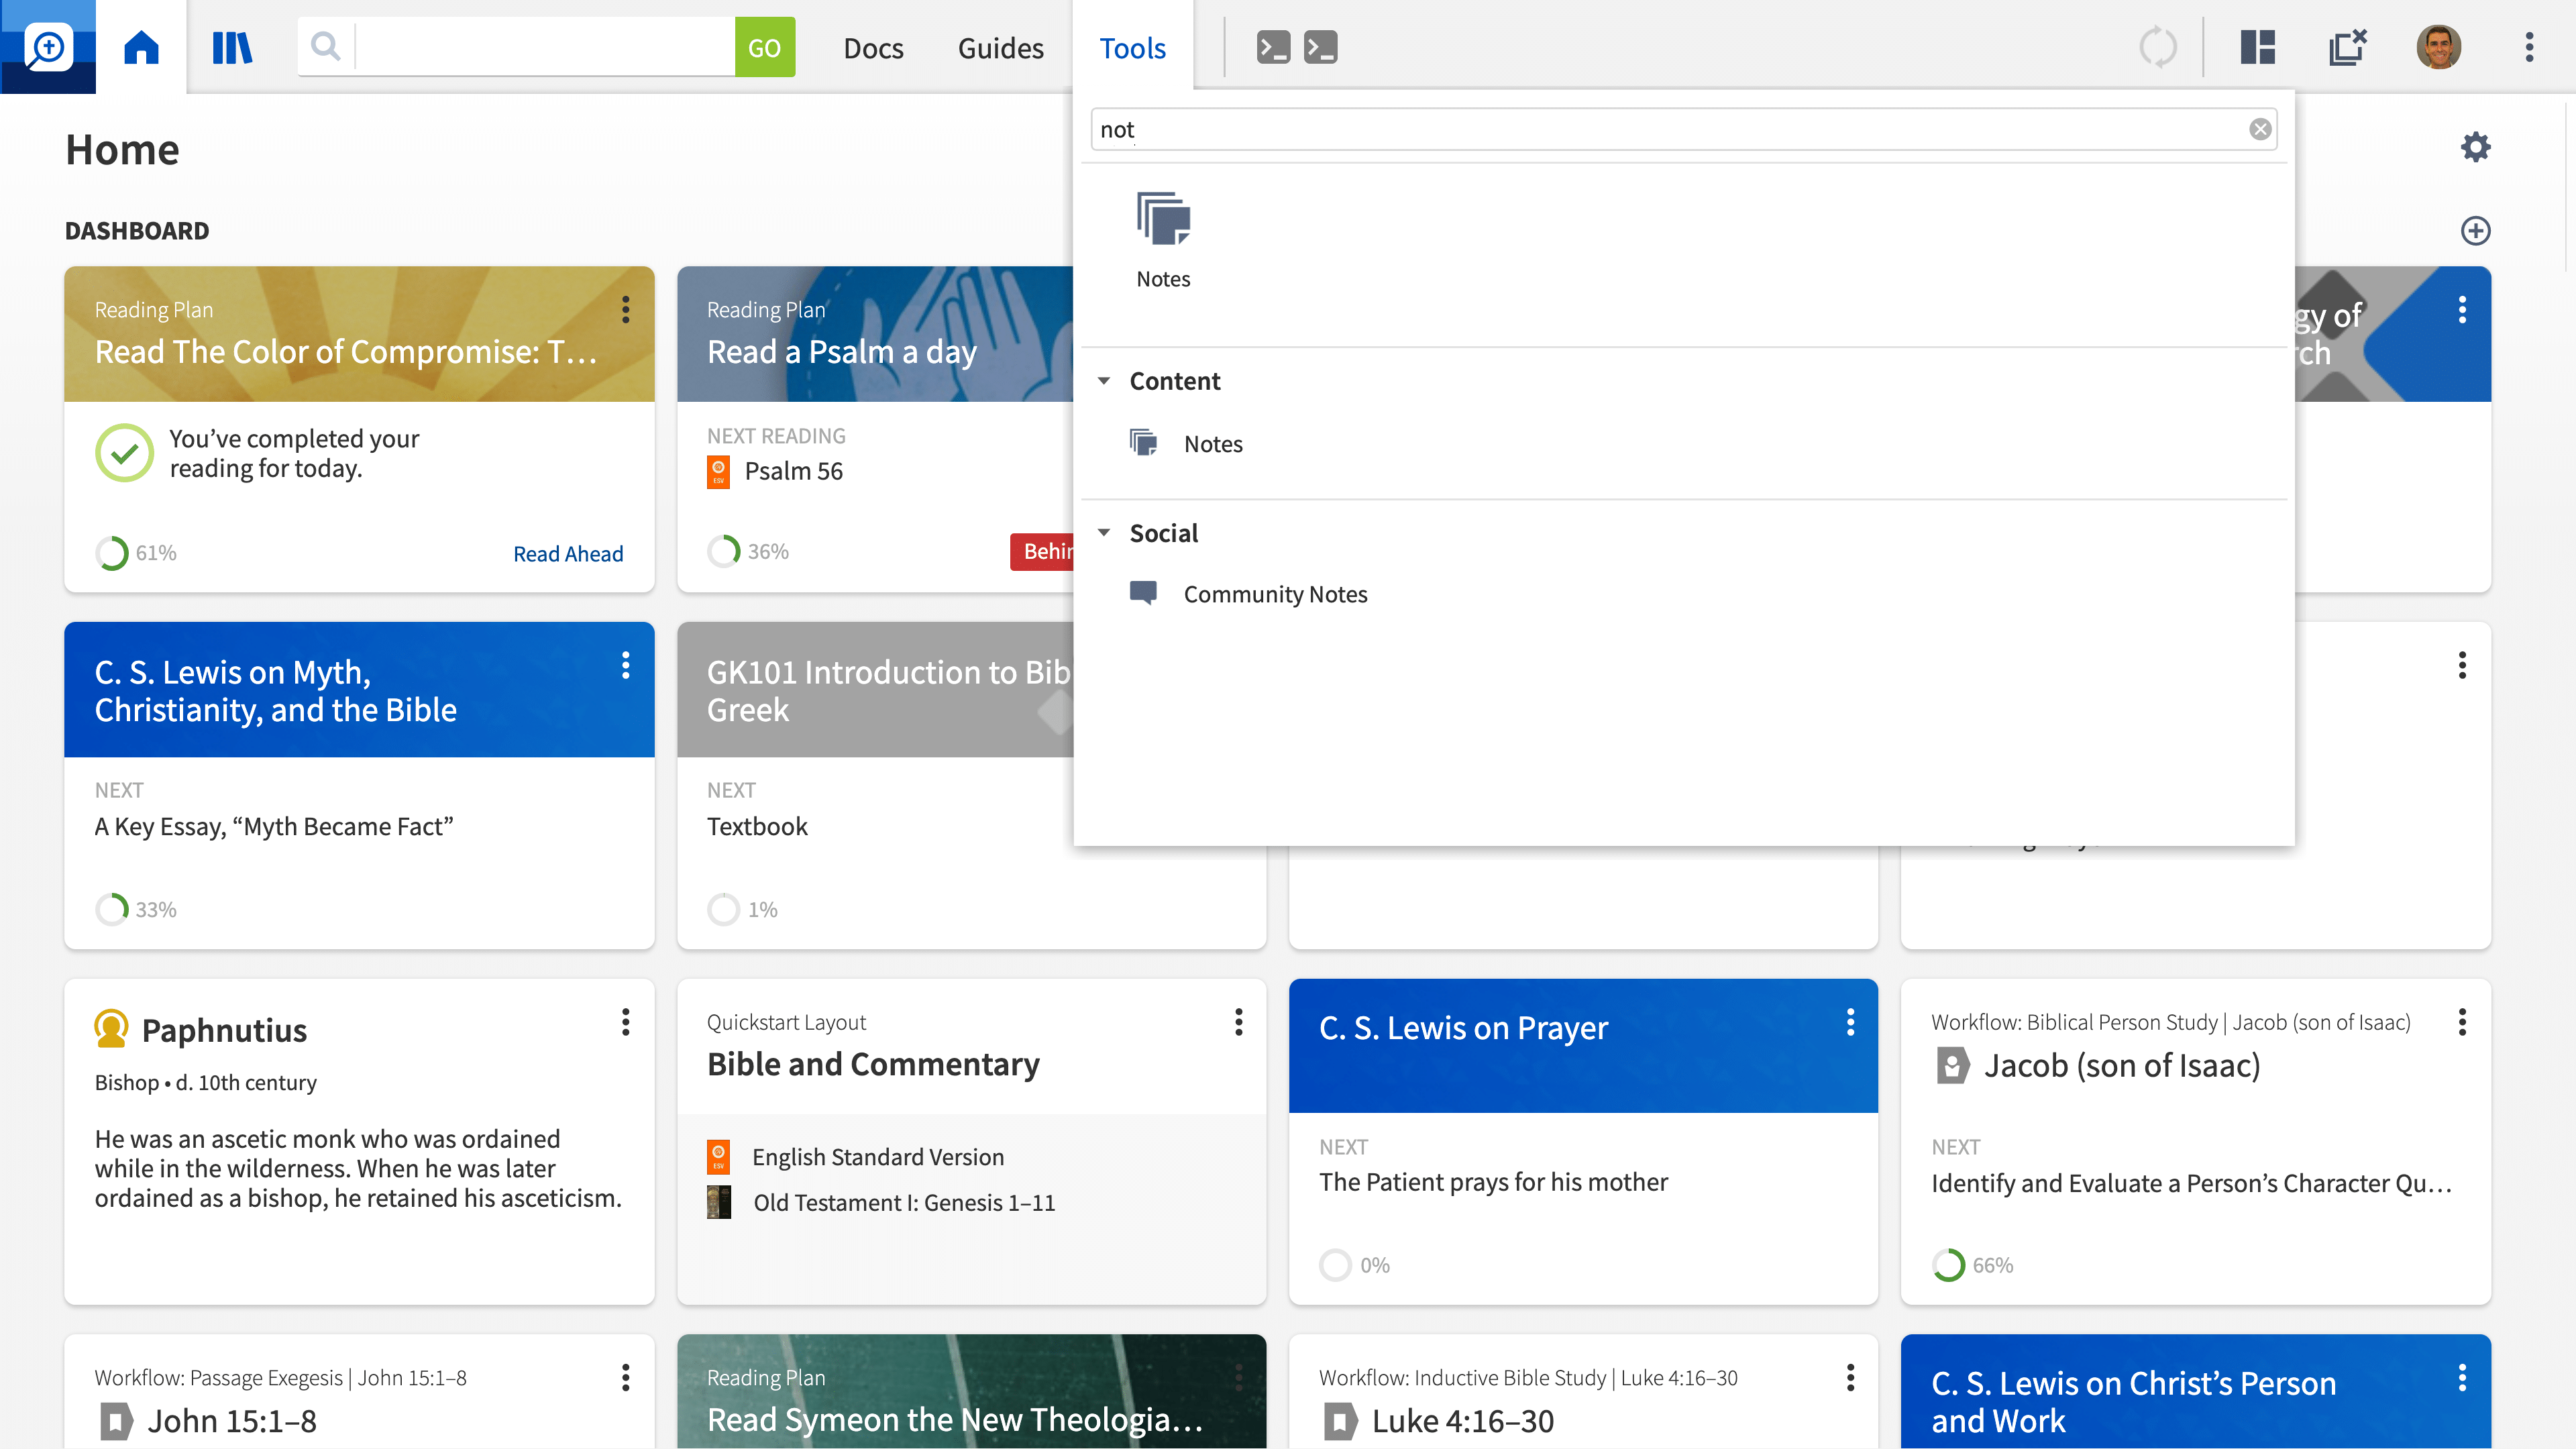Image resolution: width=2576 pixels, height=1449 pixels.
Task: Open the Guides menu
Action: tap(1000, 47)
